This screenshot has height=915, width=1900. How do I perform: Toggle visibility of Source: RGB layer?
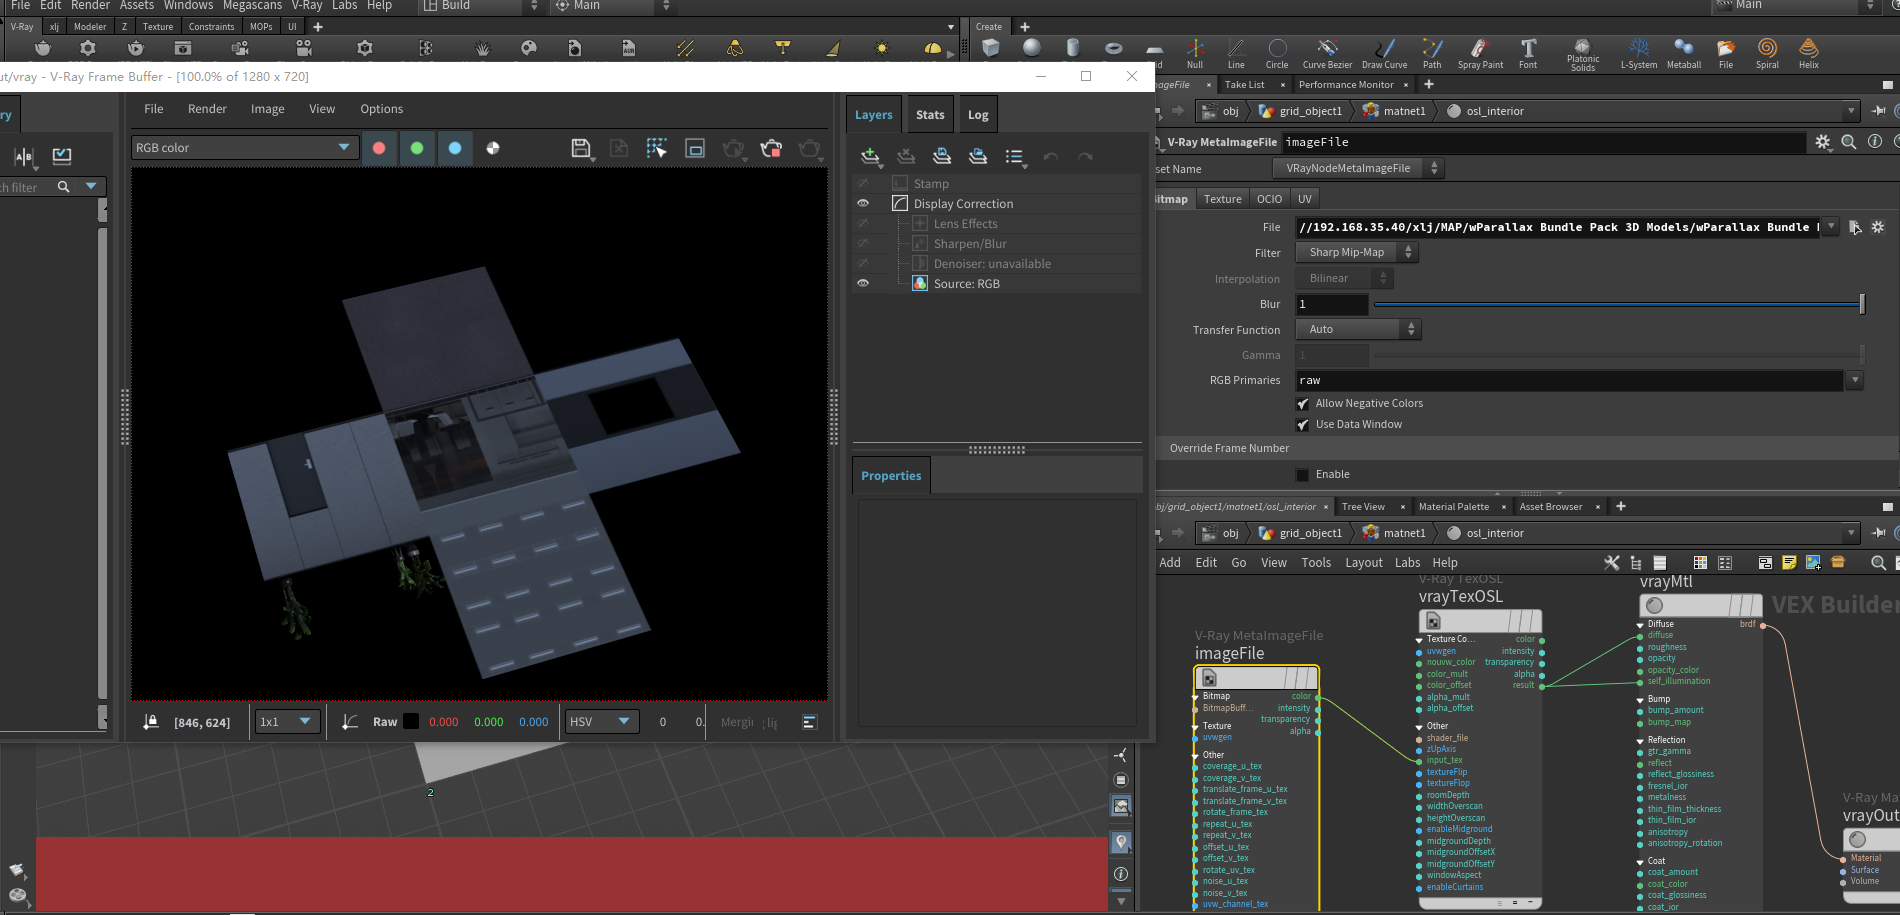(x=863, y=283)
